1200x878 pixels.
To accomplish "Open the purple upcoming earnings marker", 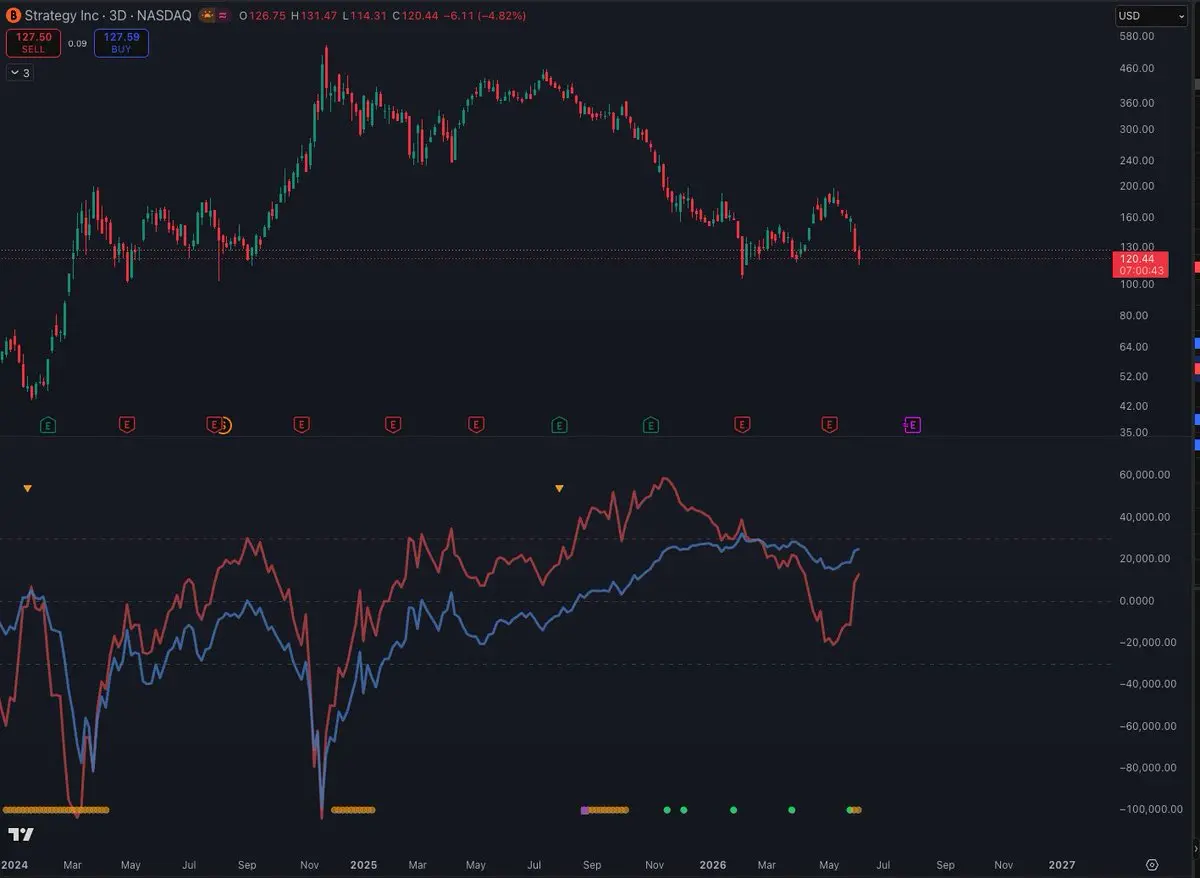I will pyautogui.click(x=912, y=425).
